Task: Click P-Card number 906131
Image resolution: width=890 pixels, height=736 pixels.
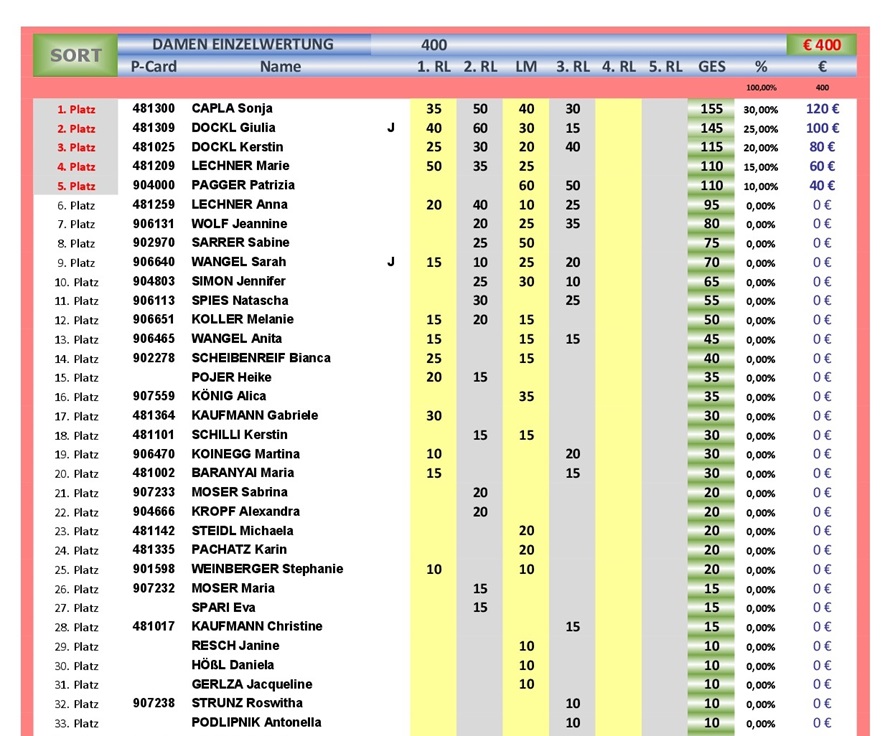Action: [x=154, y=224]
